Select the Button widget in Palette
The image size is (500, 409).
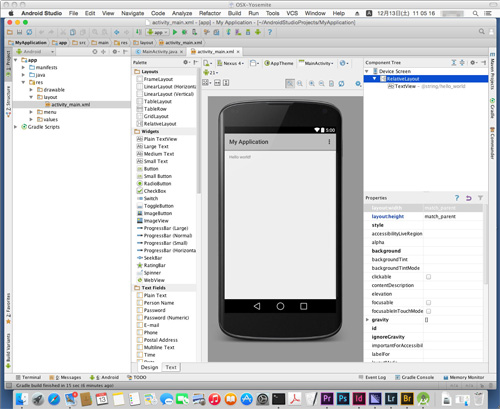click(148, 169)
